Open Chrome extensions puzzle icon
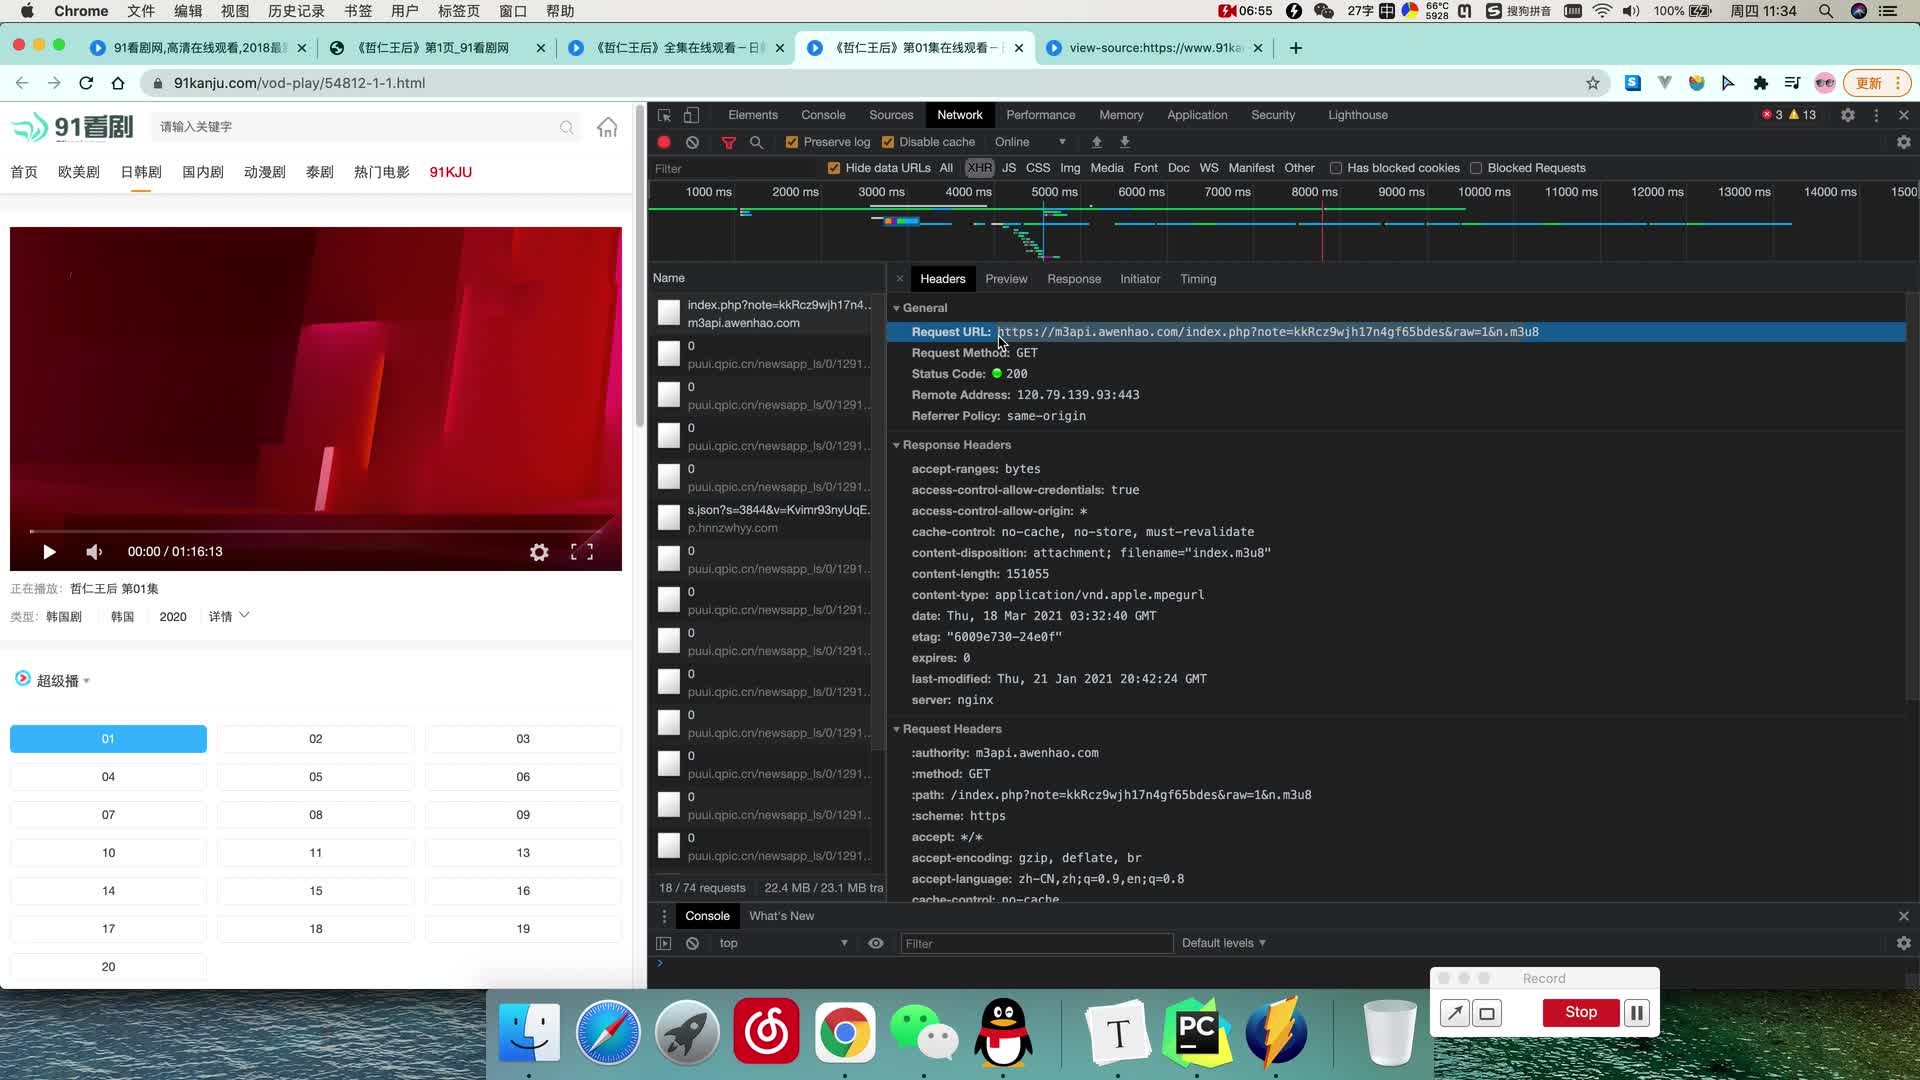This screenshot has height=1080, width=1920. [1761, 83]
